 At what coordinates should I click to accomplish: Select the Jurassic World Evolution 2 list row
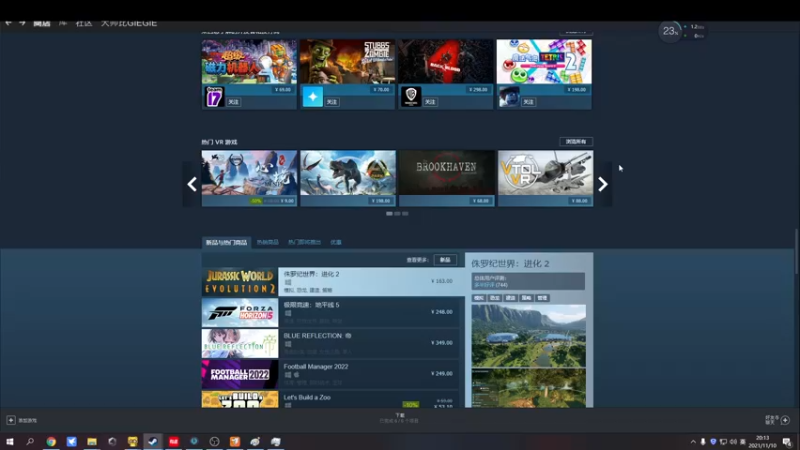point(331,282)
